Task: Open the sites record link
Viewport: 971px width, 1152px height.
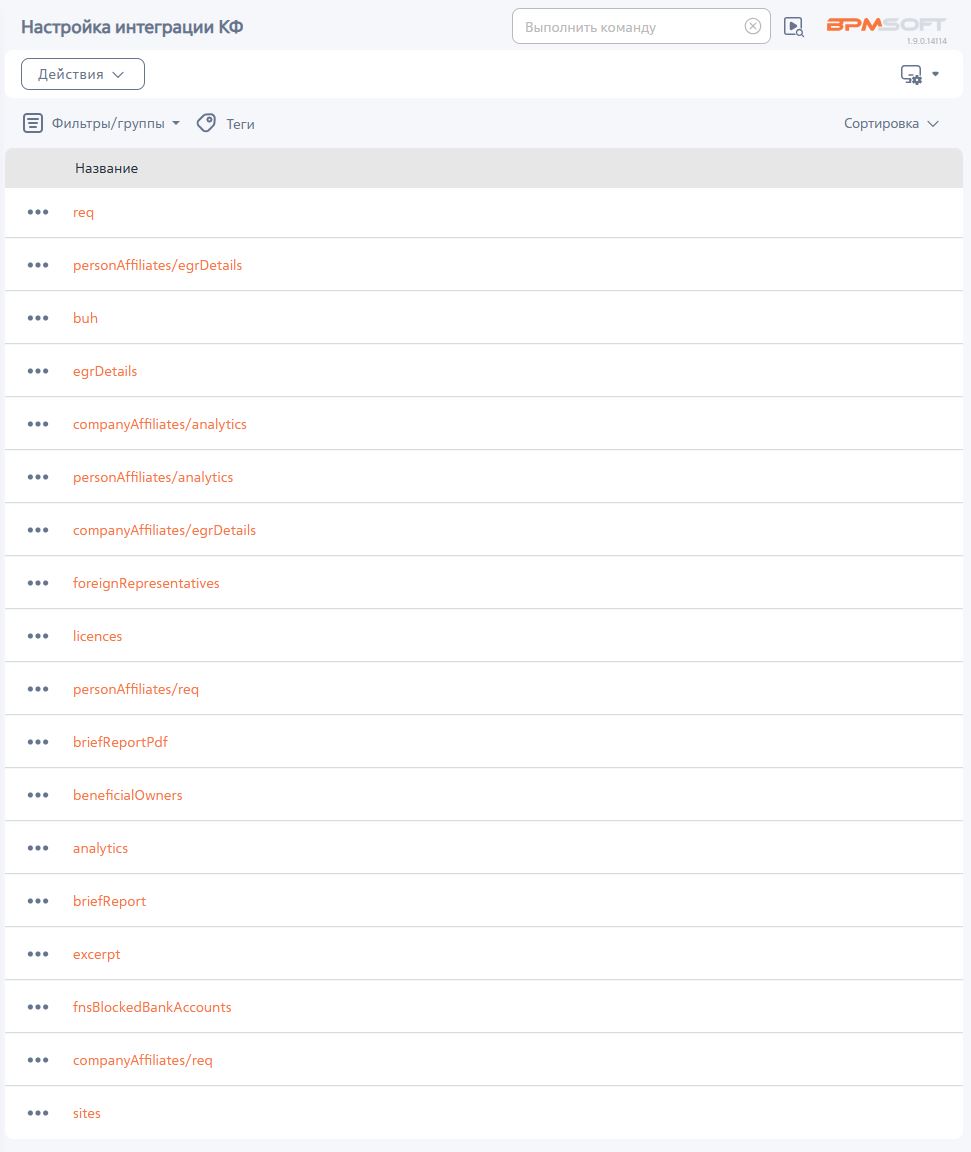Action: coord(87,1113)
